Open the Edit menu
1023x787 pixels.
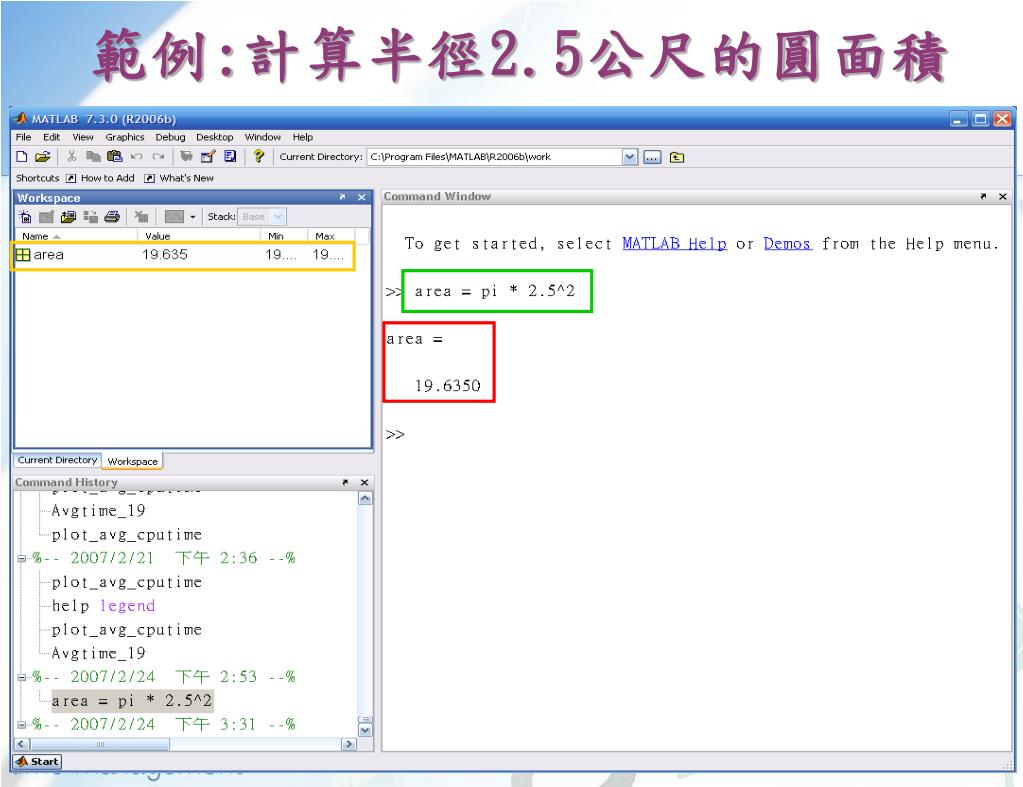tap(52, 137)
